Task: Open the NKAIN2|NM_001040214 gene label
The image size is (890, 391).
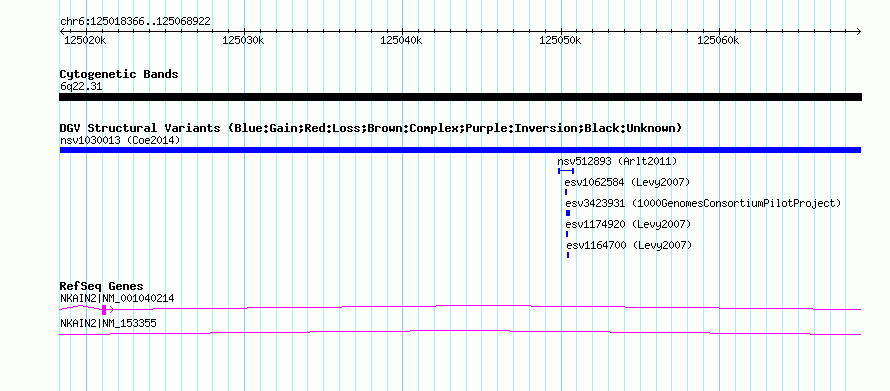Action: coord(117,298)
